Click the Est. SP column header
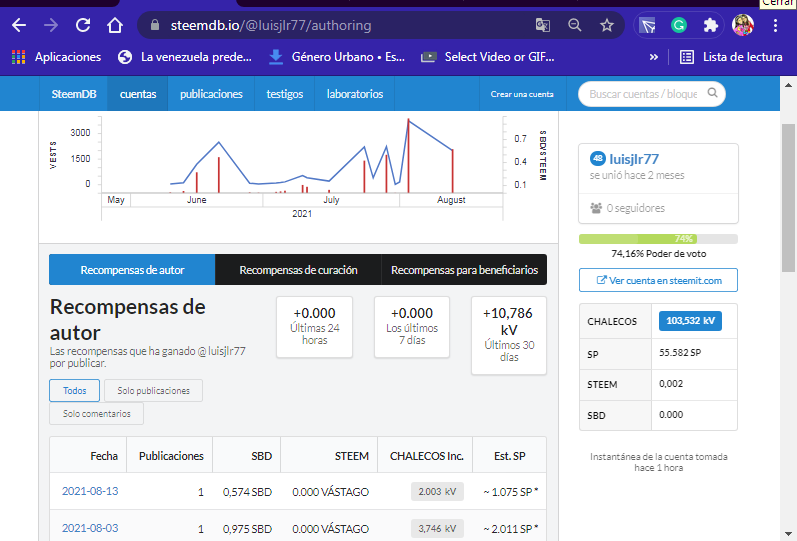Screen dimensions: 797x541 509,456
